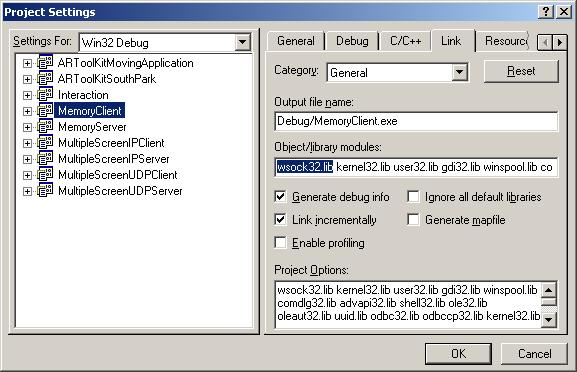This screenshot has height=372, width=577.
Task: Close the Project Settings dialog
Action: (x=564, y=12)
